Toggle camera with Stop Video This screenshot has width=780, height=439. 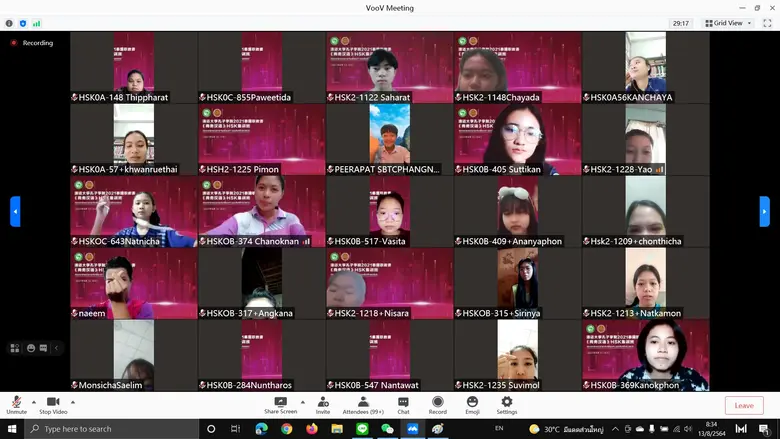53,401
